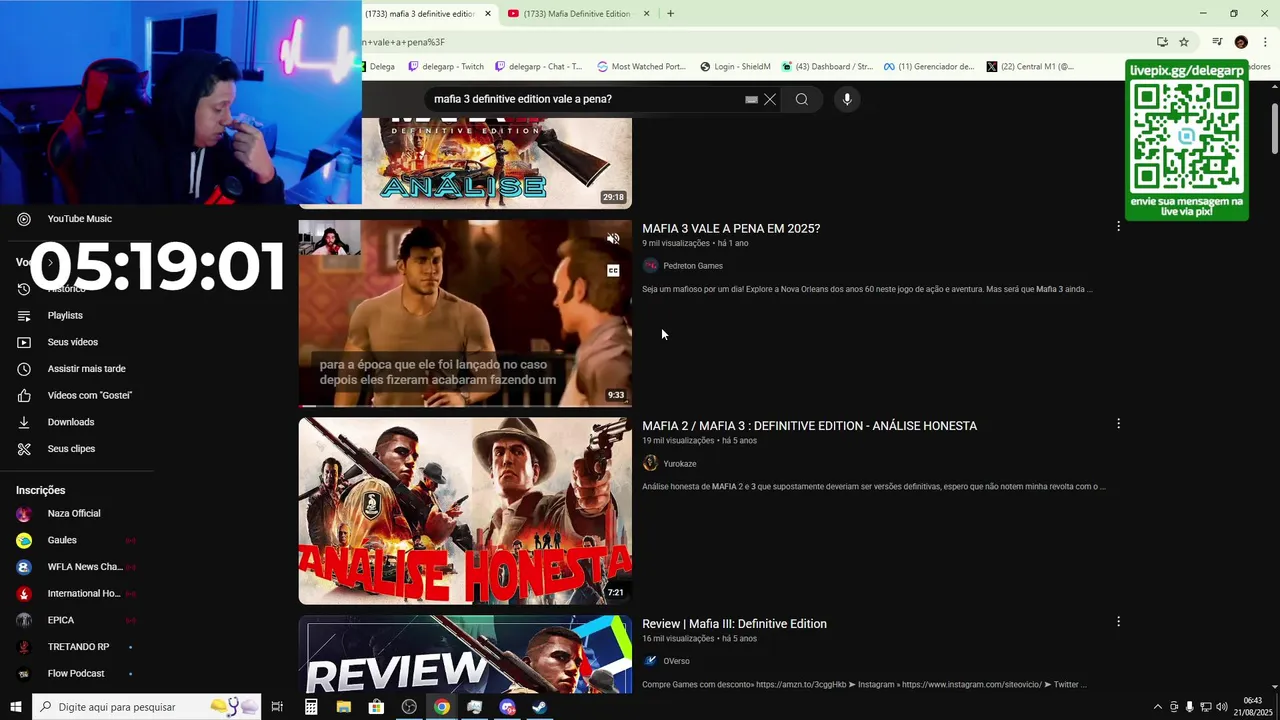The height and width of the screenshot is (720, 1280).
Task: Click the YouTube search magnifier button
Action: pos(801,99)
